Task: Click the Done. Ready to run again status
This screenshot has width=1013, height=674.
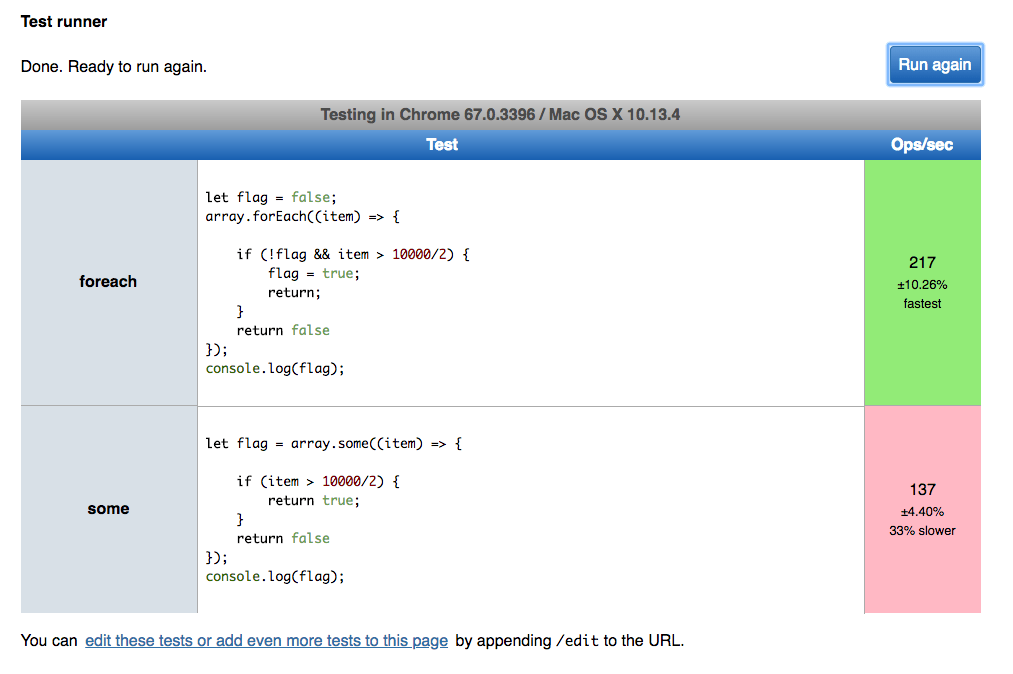Action: pyautogui.click(x=114, y=67)
